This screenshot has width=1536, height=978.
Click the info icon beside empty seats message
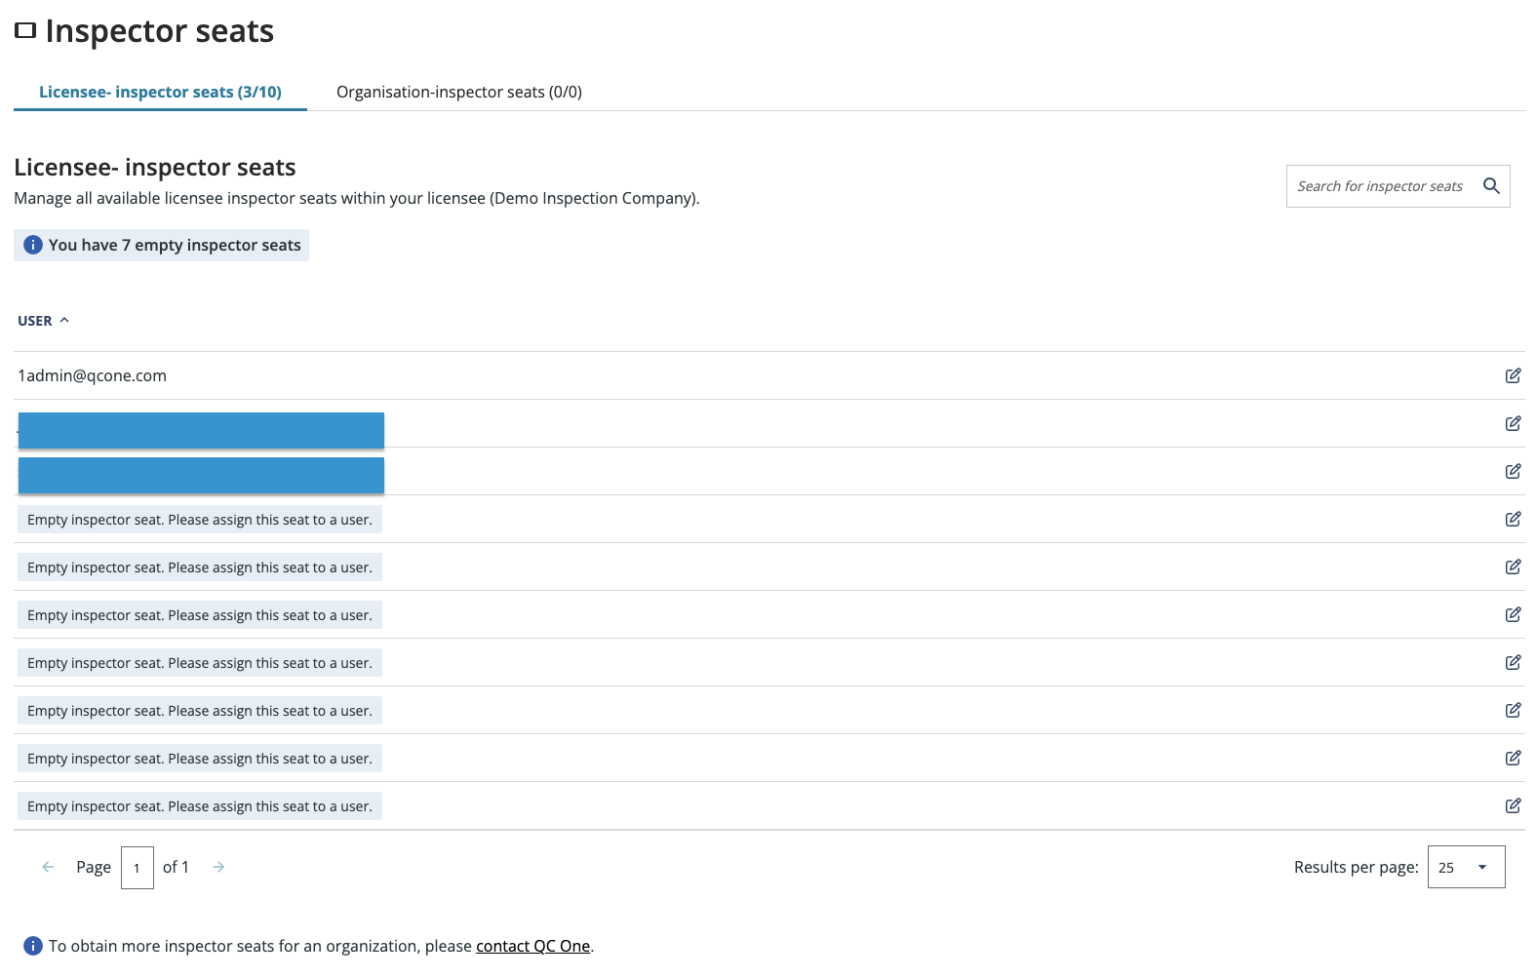[x=35, y=244]
